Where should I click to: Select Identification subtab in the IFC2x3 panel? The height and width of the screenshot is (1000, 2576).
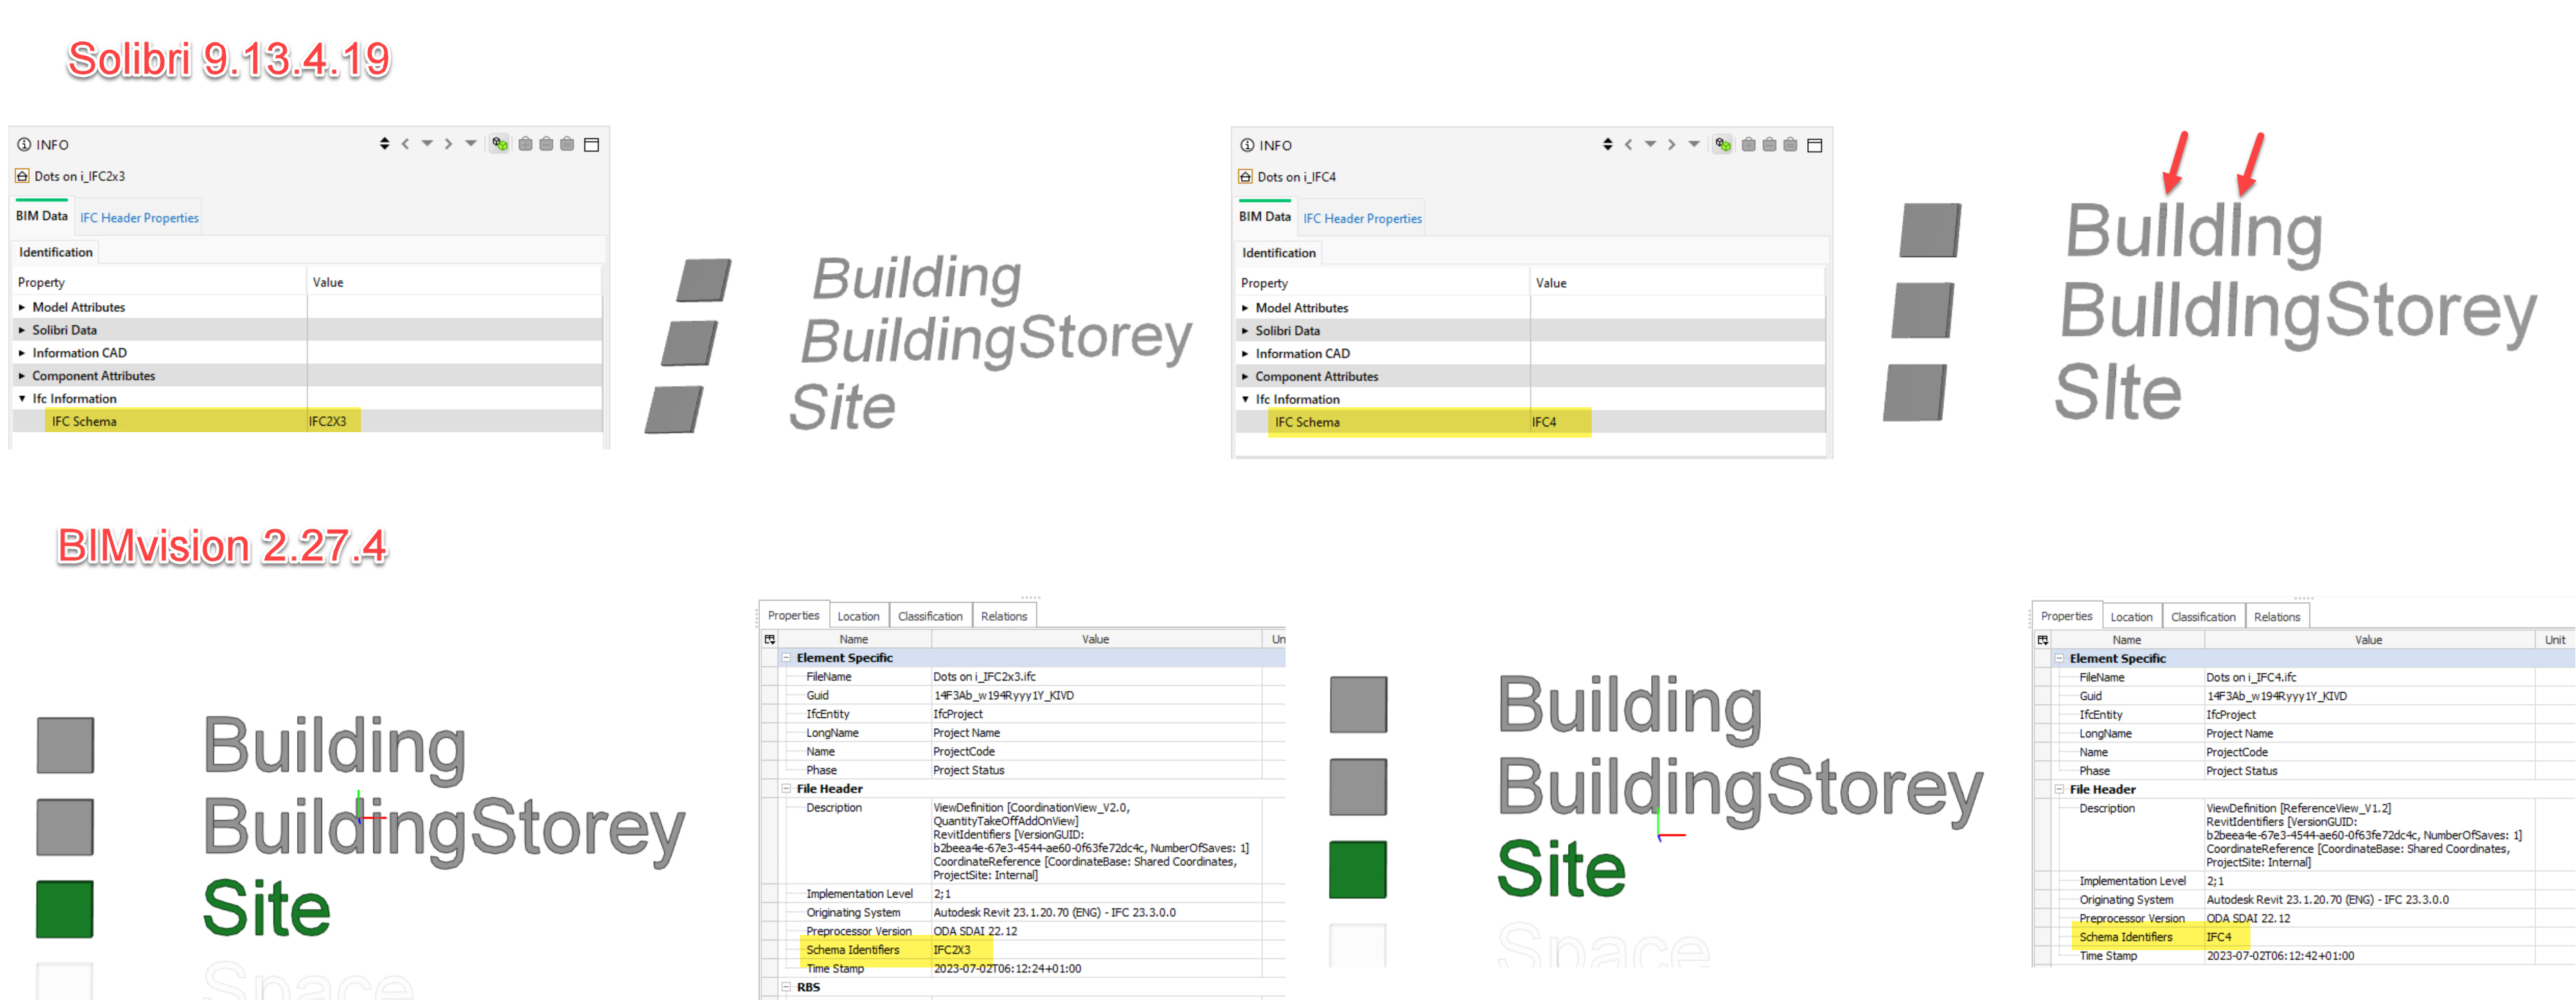[55, 253]
